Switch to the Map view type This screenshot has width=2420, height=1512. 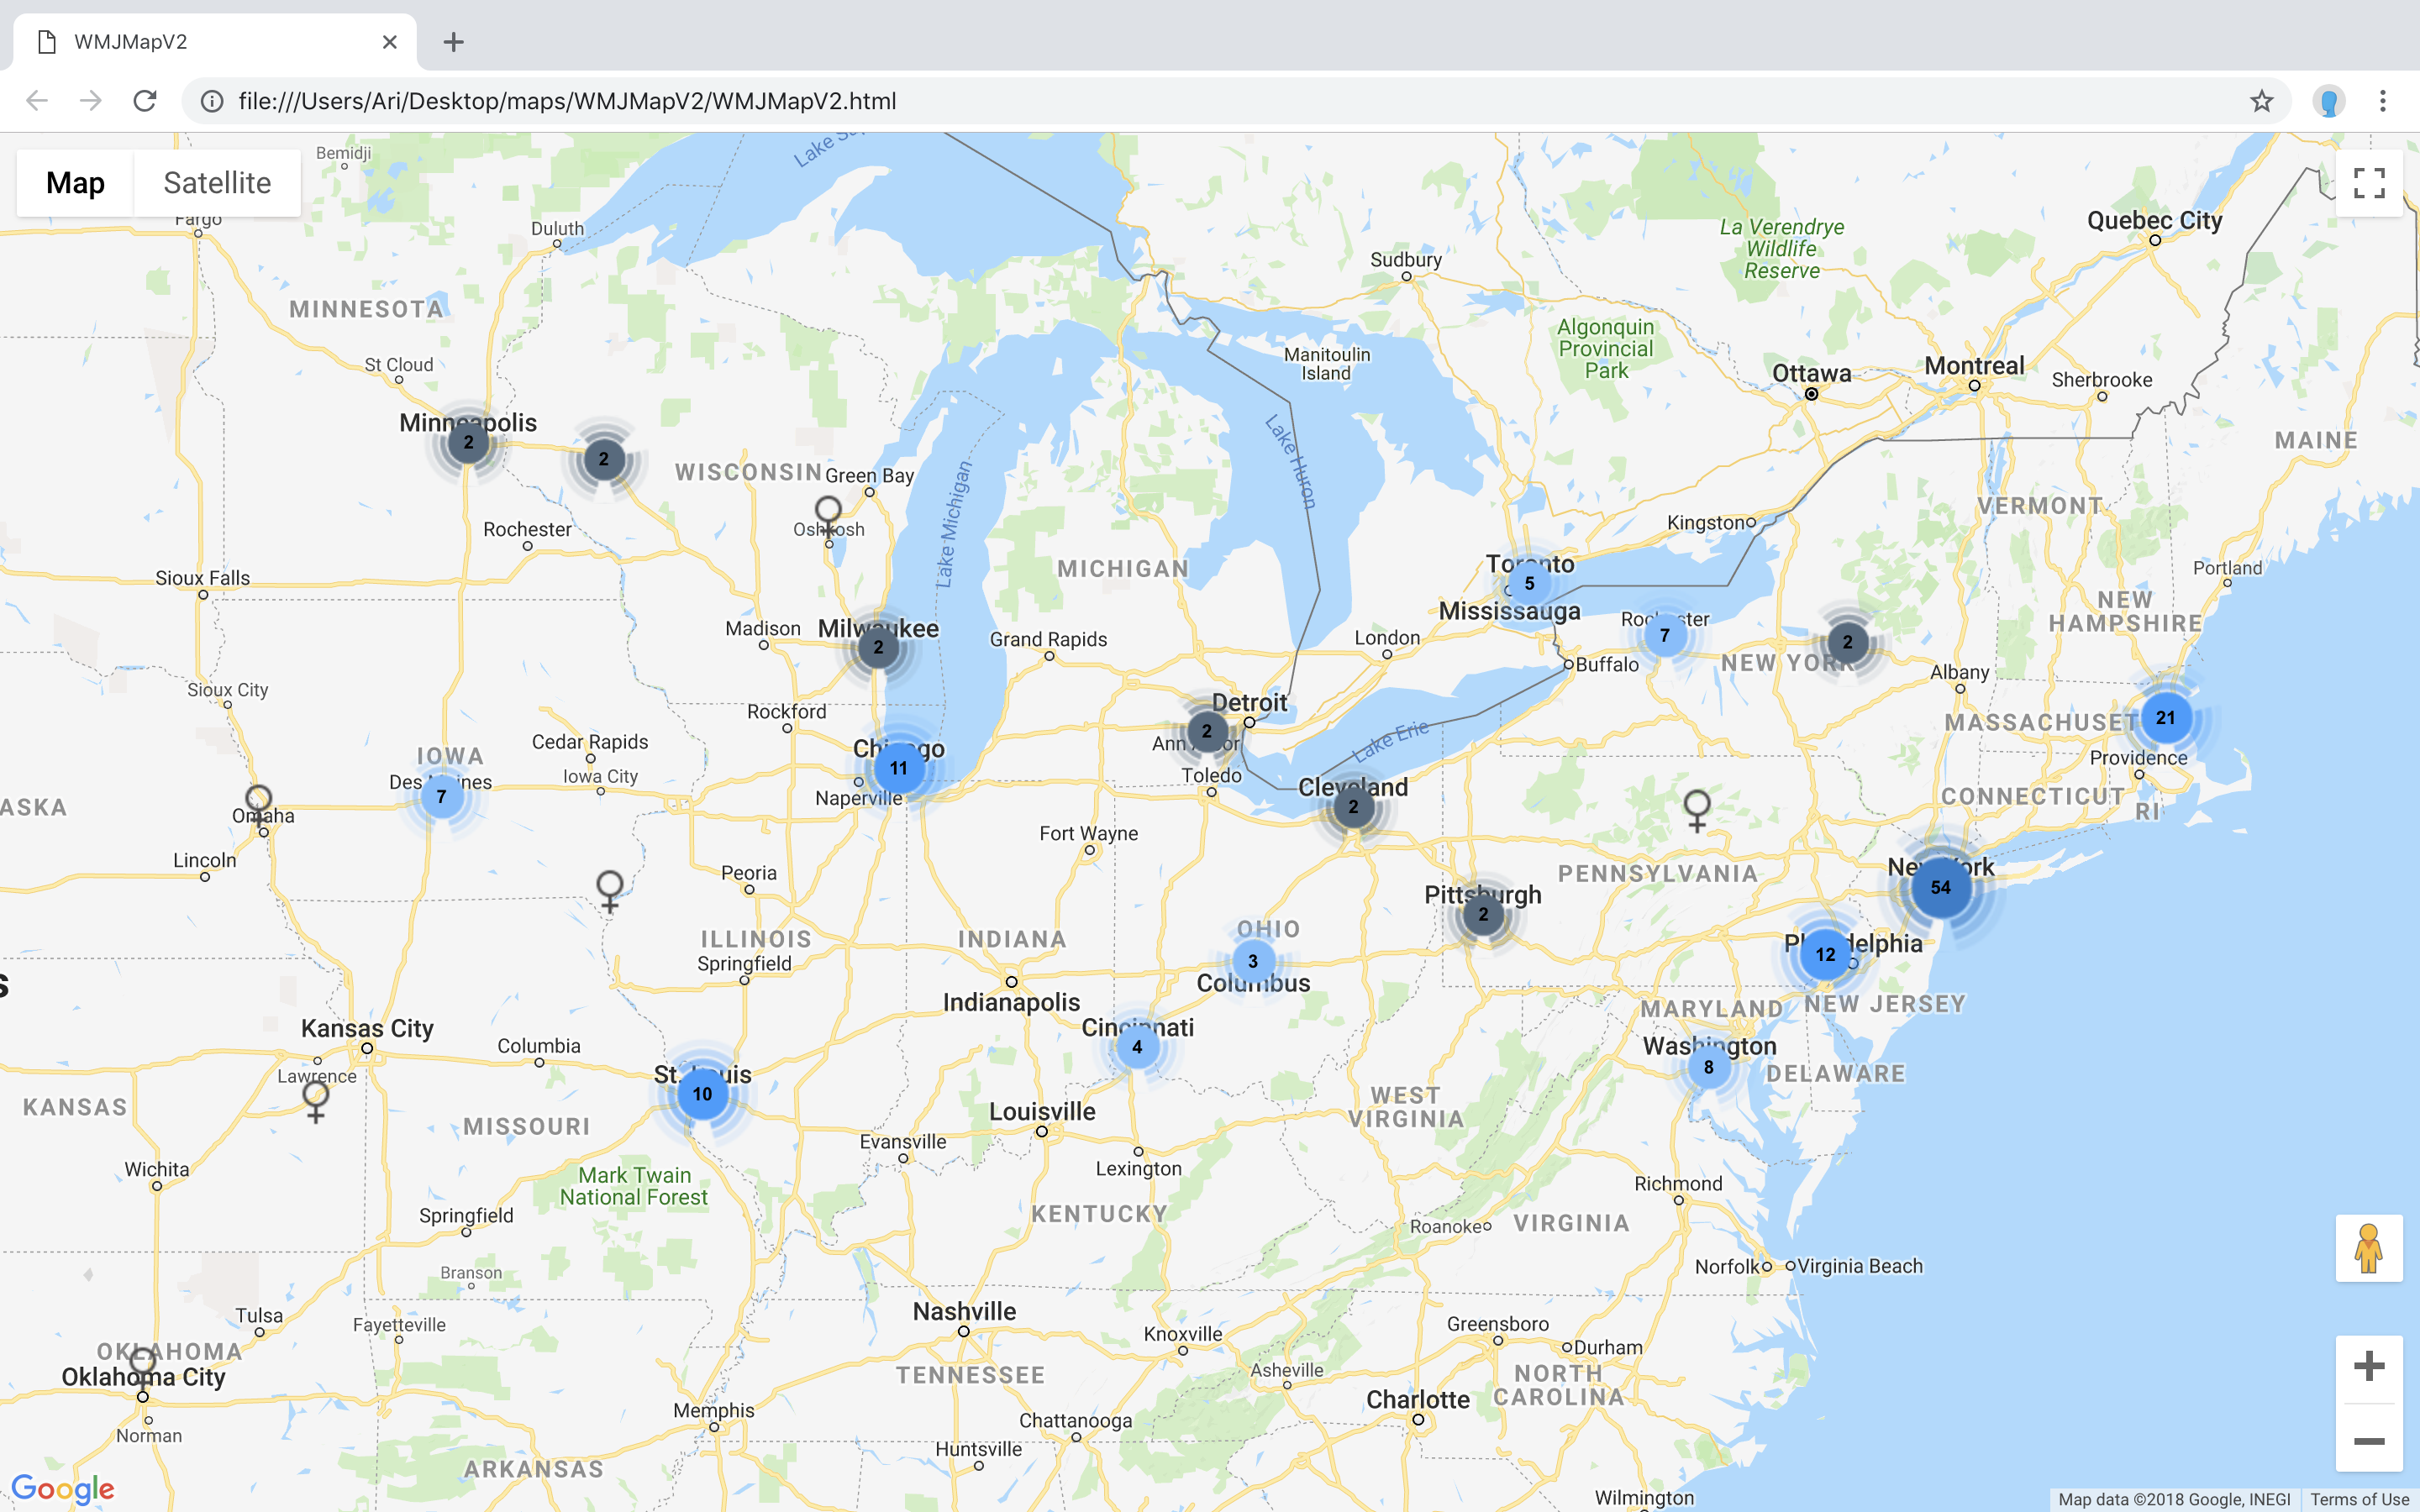75,183
